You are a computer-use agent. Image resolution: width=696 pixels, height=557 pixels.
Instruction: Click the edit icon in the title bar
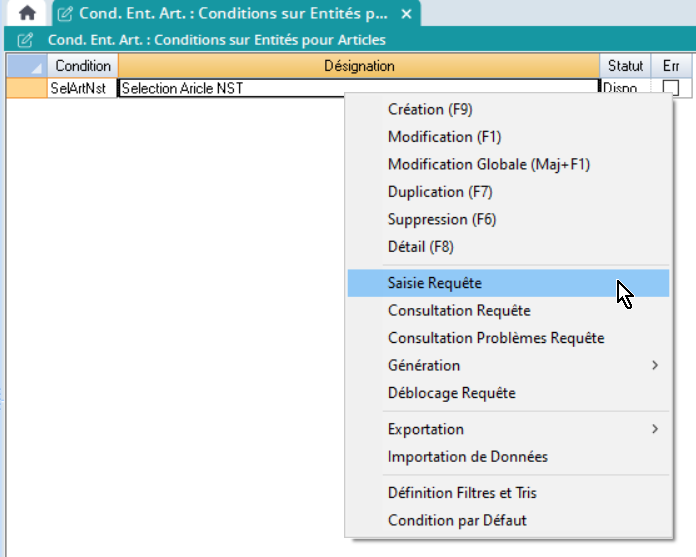26,40
